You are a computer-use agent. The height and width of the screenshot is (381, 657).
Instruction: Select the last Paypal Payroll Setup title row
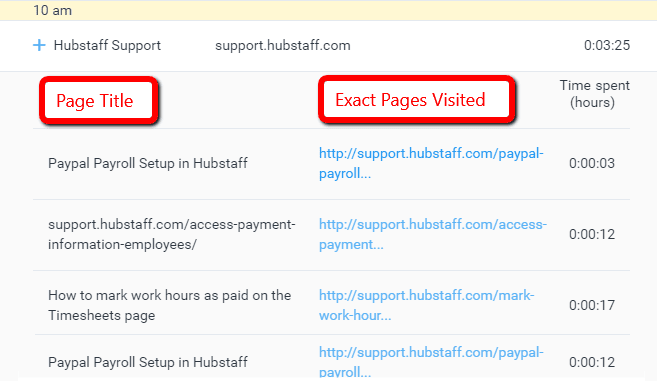coord(148,362)
